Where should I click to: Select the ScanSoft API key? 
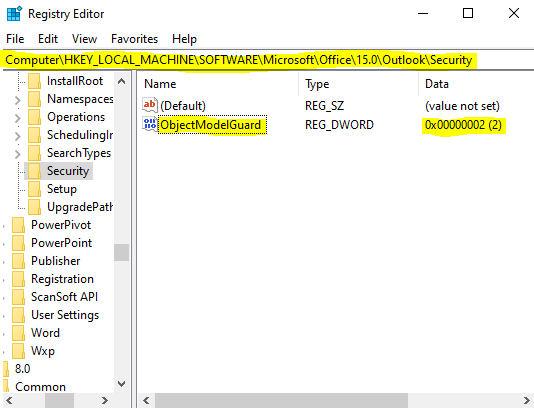coord(64,297)
